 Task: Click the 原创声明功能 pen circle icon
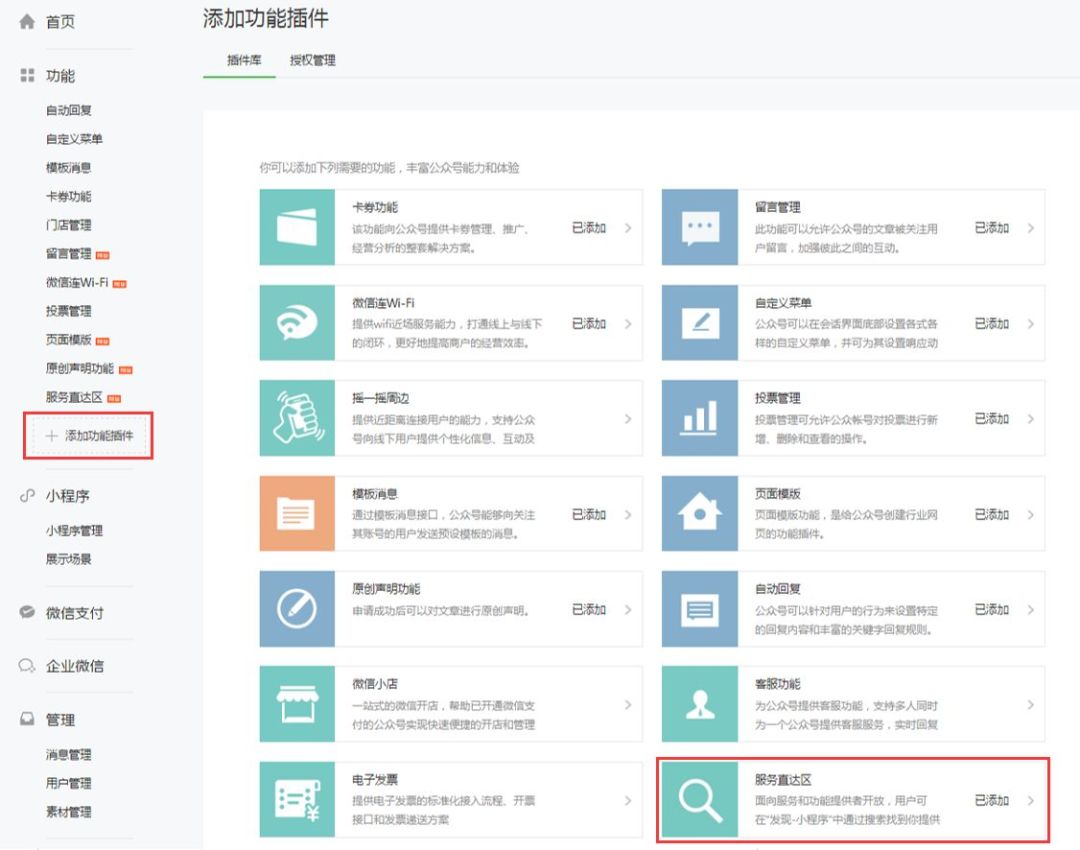[297, 609]
